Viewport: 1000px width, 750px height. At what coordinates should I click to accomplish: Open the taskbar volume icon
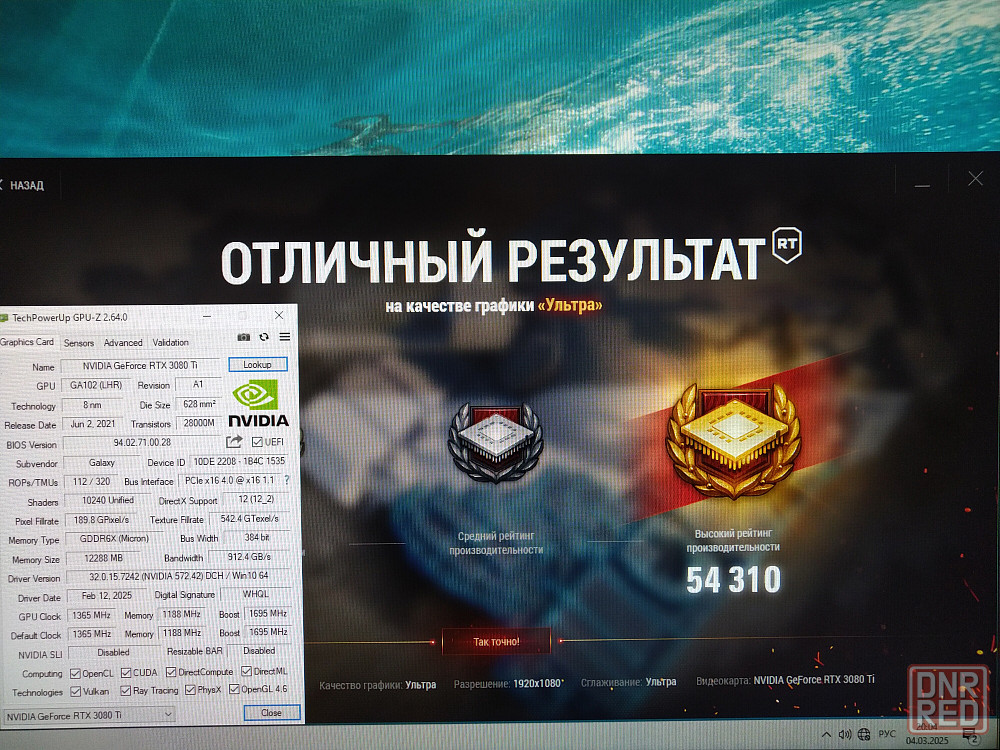tap(845, 735)
